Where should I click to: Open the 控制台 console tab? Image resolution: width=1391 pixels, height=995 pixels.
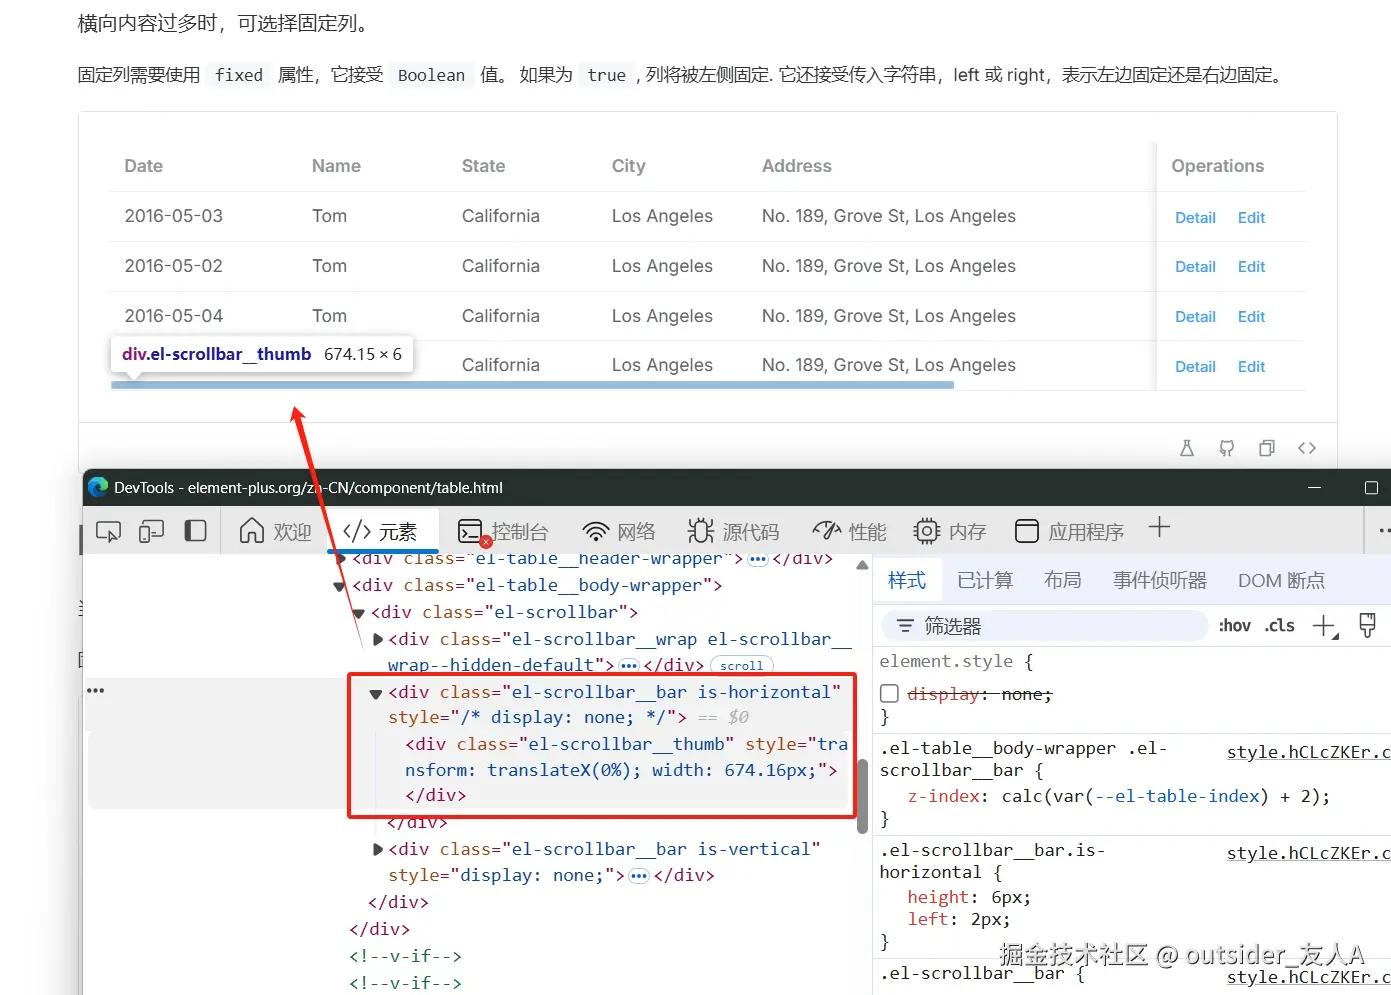point(503,531)
